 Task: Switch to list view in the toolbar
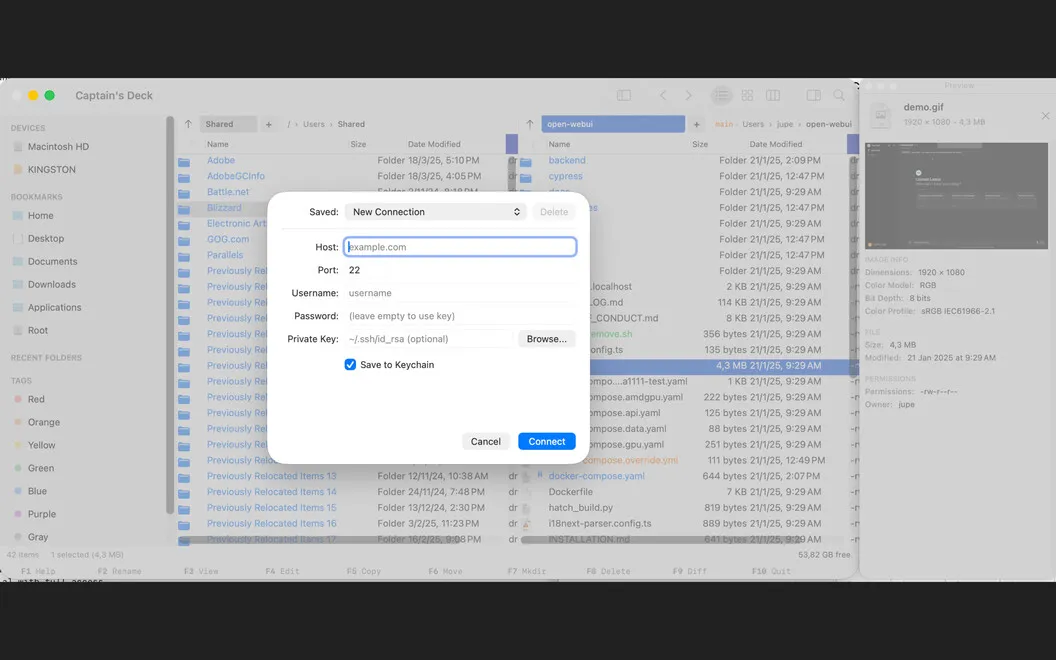pos(721,96)
